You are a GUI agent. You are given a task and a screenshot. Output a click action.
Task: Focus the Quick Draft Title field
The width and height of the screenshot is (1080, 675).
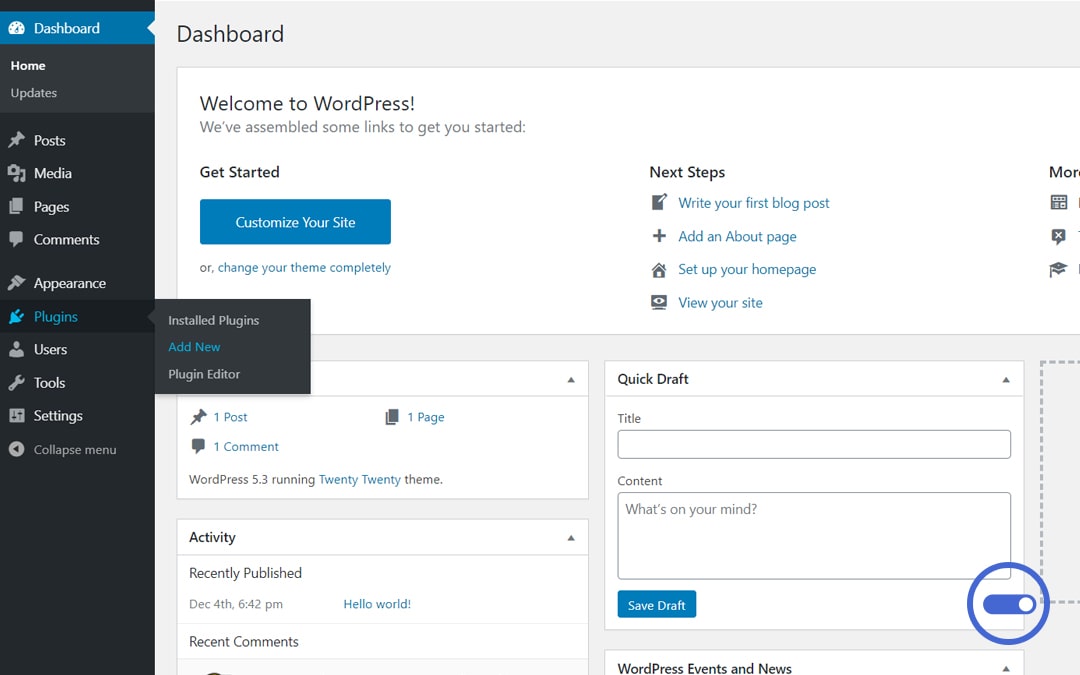(x=814, y=444)
